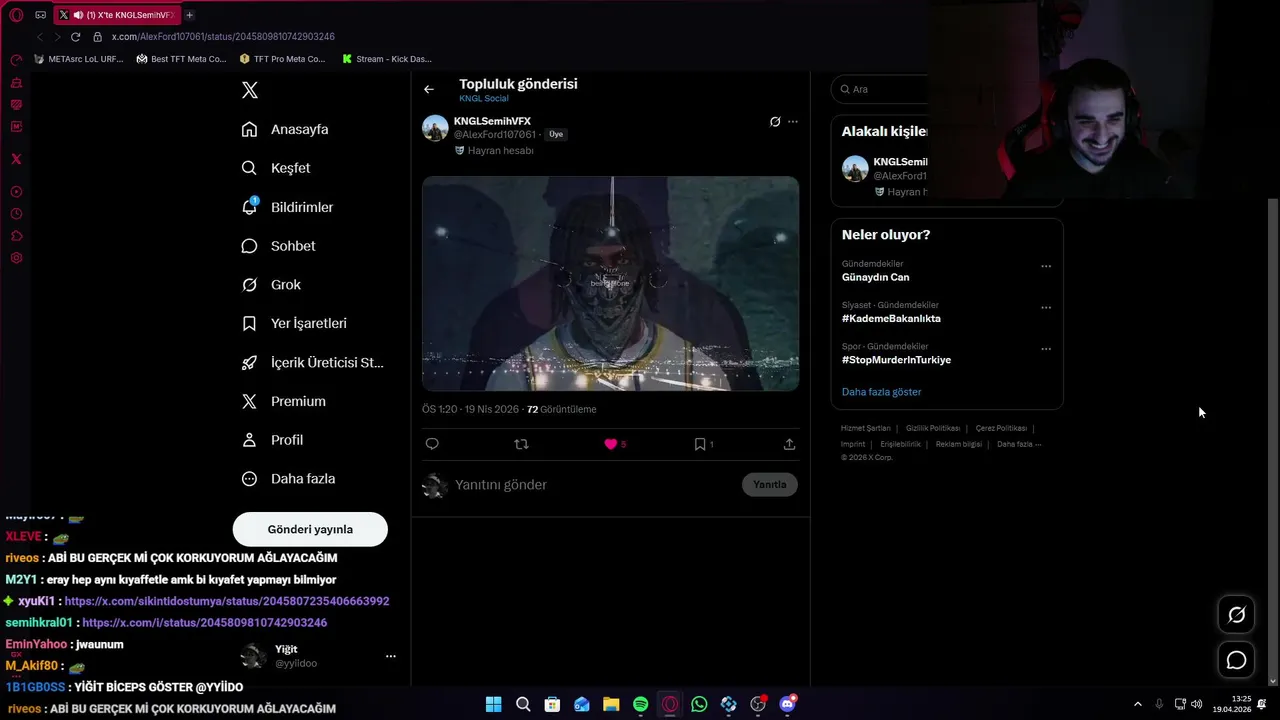Open WhatsApp from the taskbar

[699, 704]
